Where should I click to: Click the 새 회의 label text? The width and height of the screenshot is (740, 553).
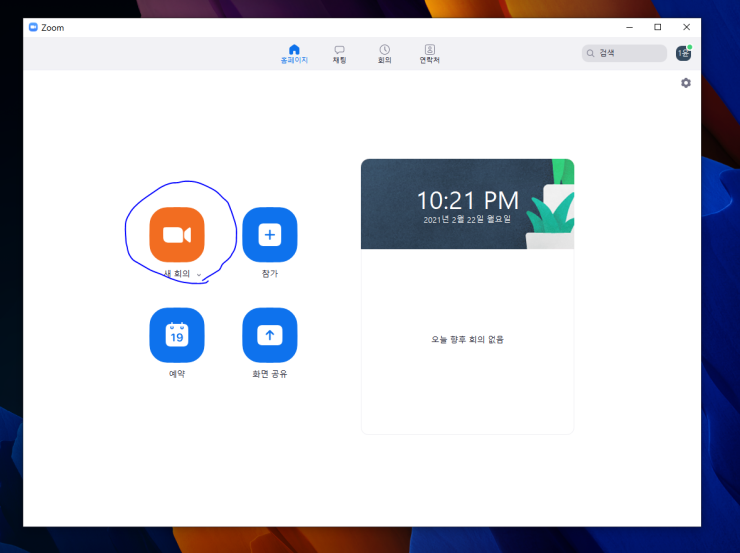point(177,274)
